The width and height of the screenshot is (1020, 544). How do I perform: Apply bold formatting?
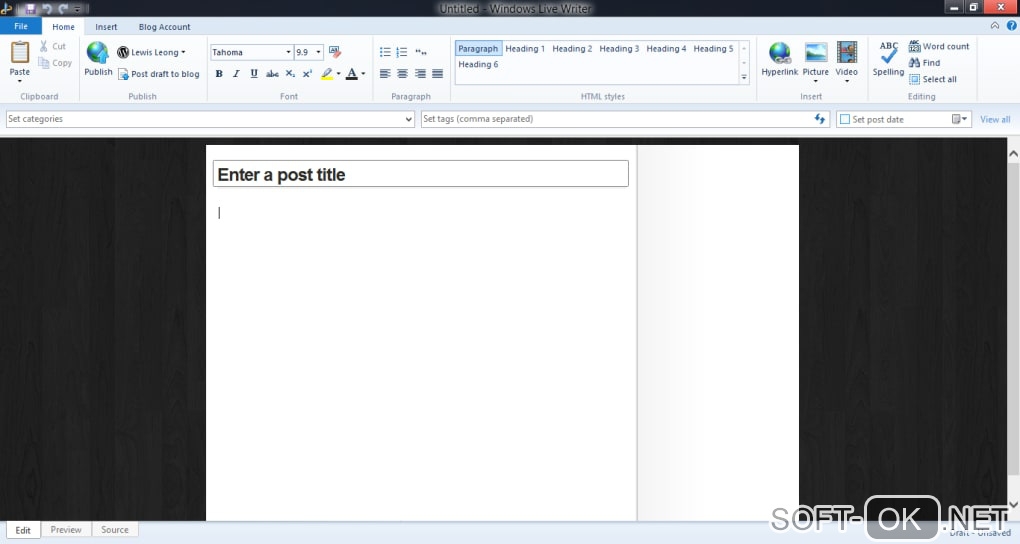219,74
